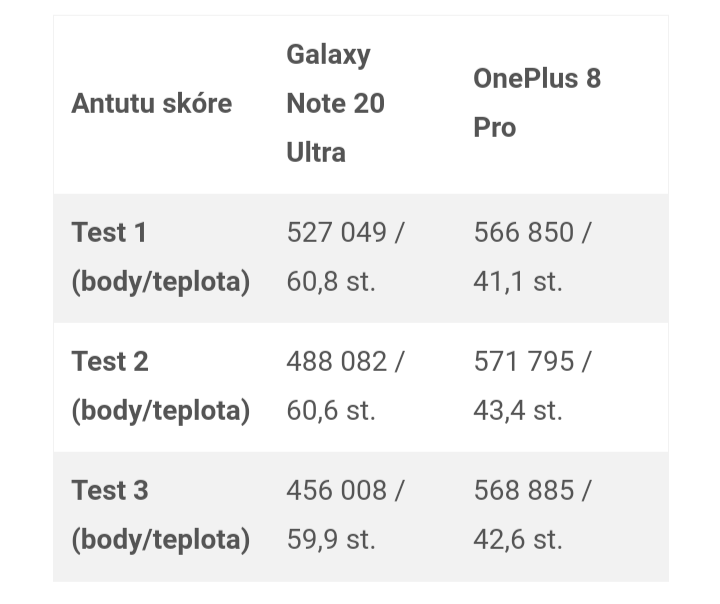
Task: Click the word Ultra in header
Action: (316, 152)
